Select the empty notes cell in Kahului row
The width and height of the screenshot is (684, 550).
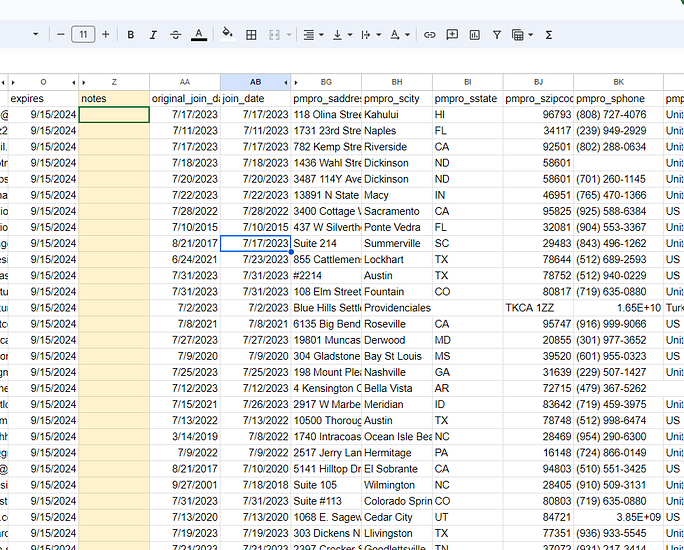tap(114, 115)
